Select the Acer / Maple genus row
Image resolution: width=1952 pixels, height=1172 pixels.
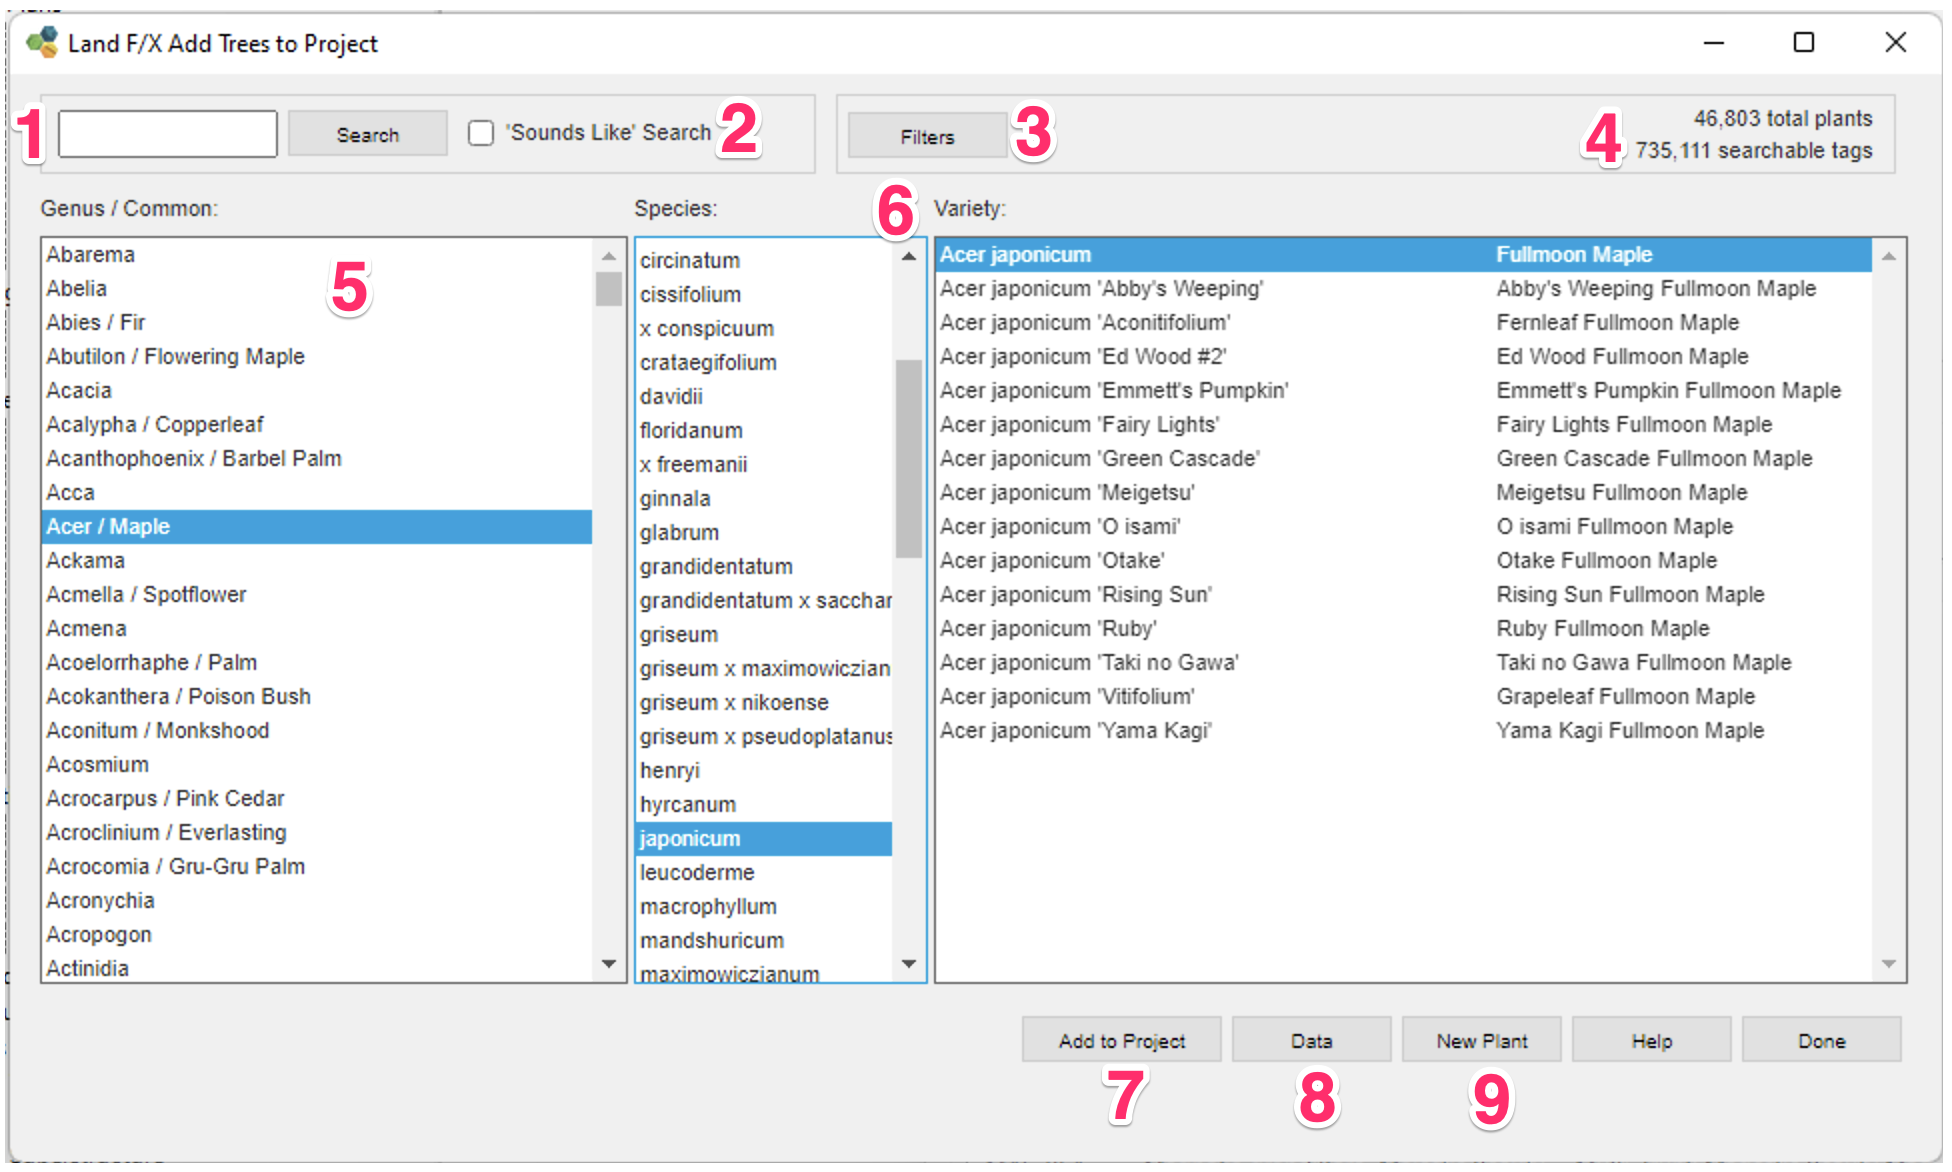[x=317, y=527]
